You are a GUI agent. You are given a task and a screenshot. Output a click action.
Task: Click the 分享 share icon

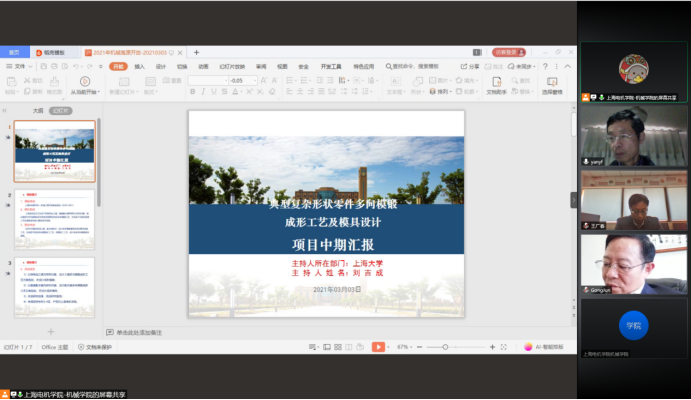pos(470,66)
